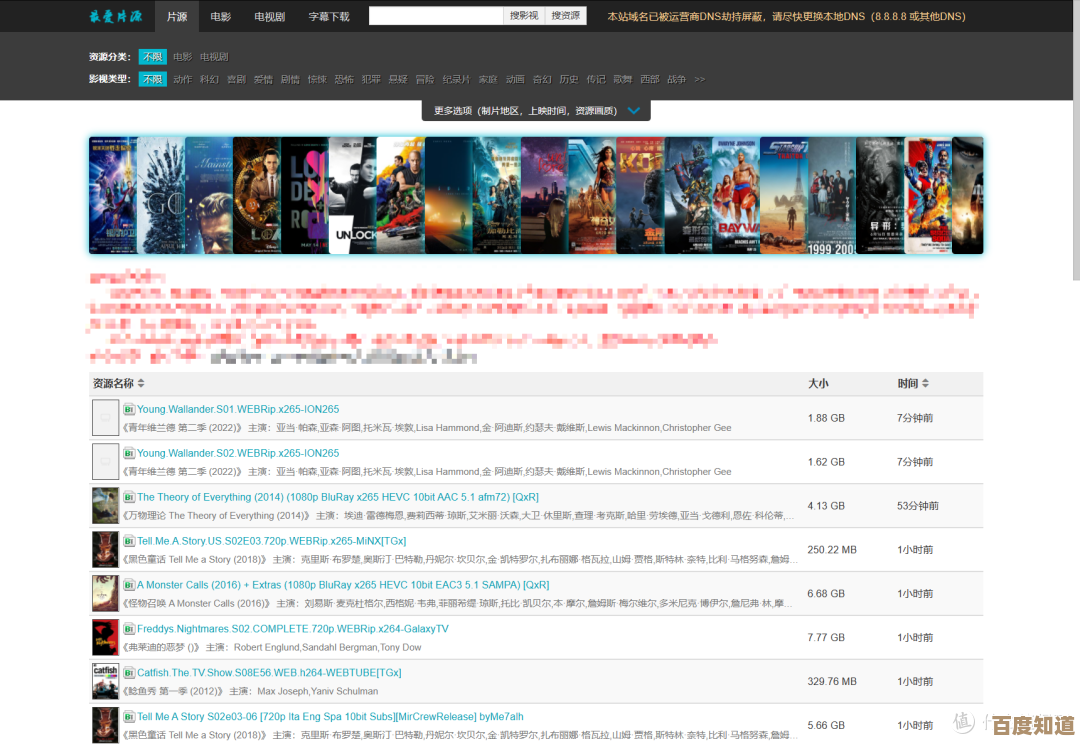Sort the list by 时间 column

click(x=913, y=383)
